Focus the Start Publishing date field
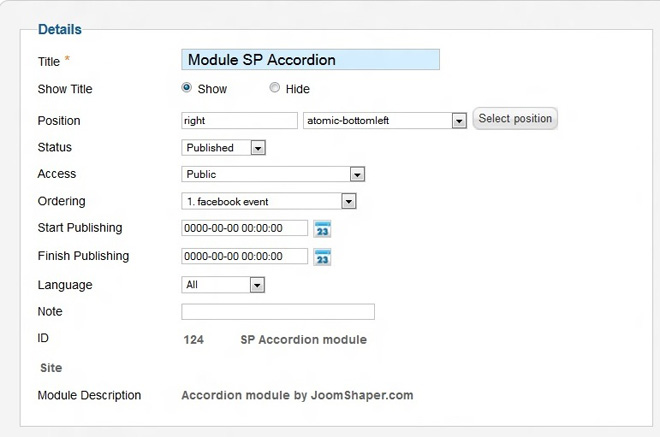 [x=245, y=228]
